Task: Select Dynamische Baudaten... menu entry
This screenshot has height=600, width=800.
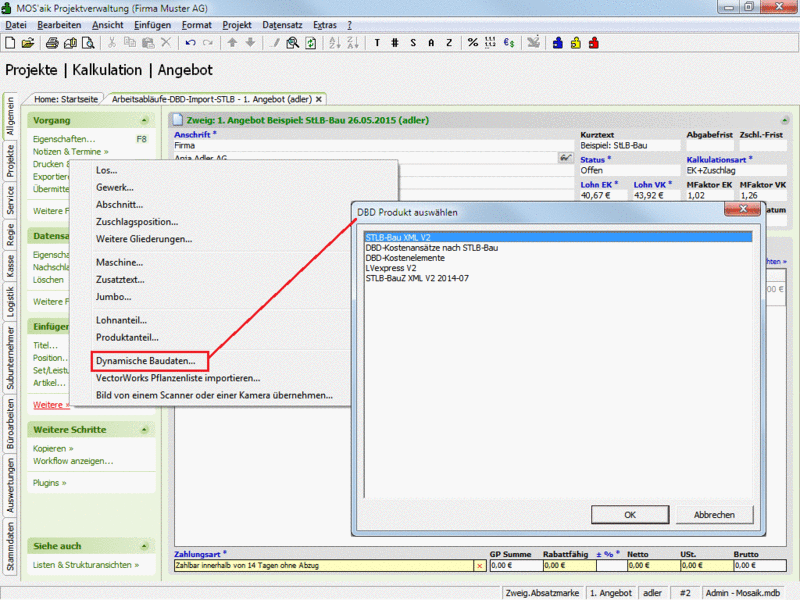Action: pos(149,361)
